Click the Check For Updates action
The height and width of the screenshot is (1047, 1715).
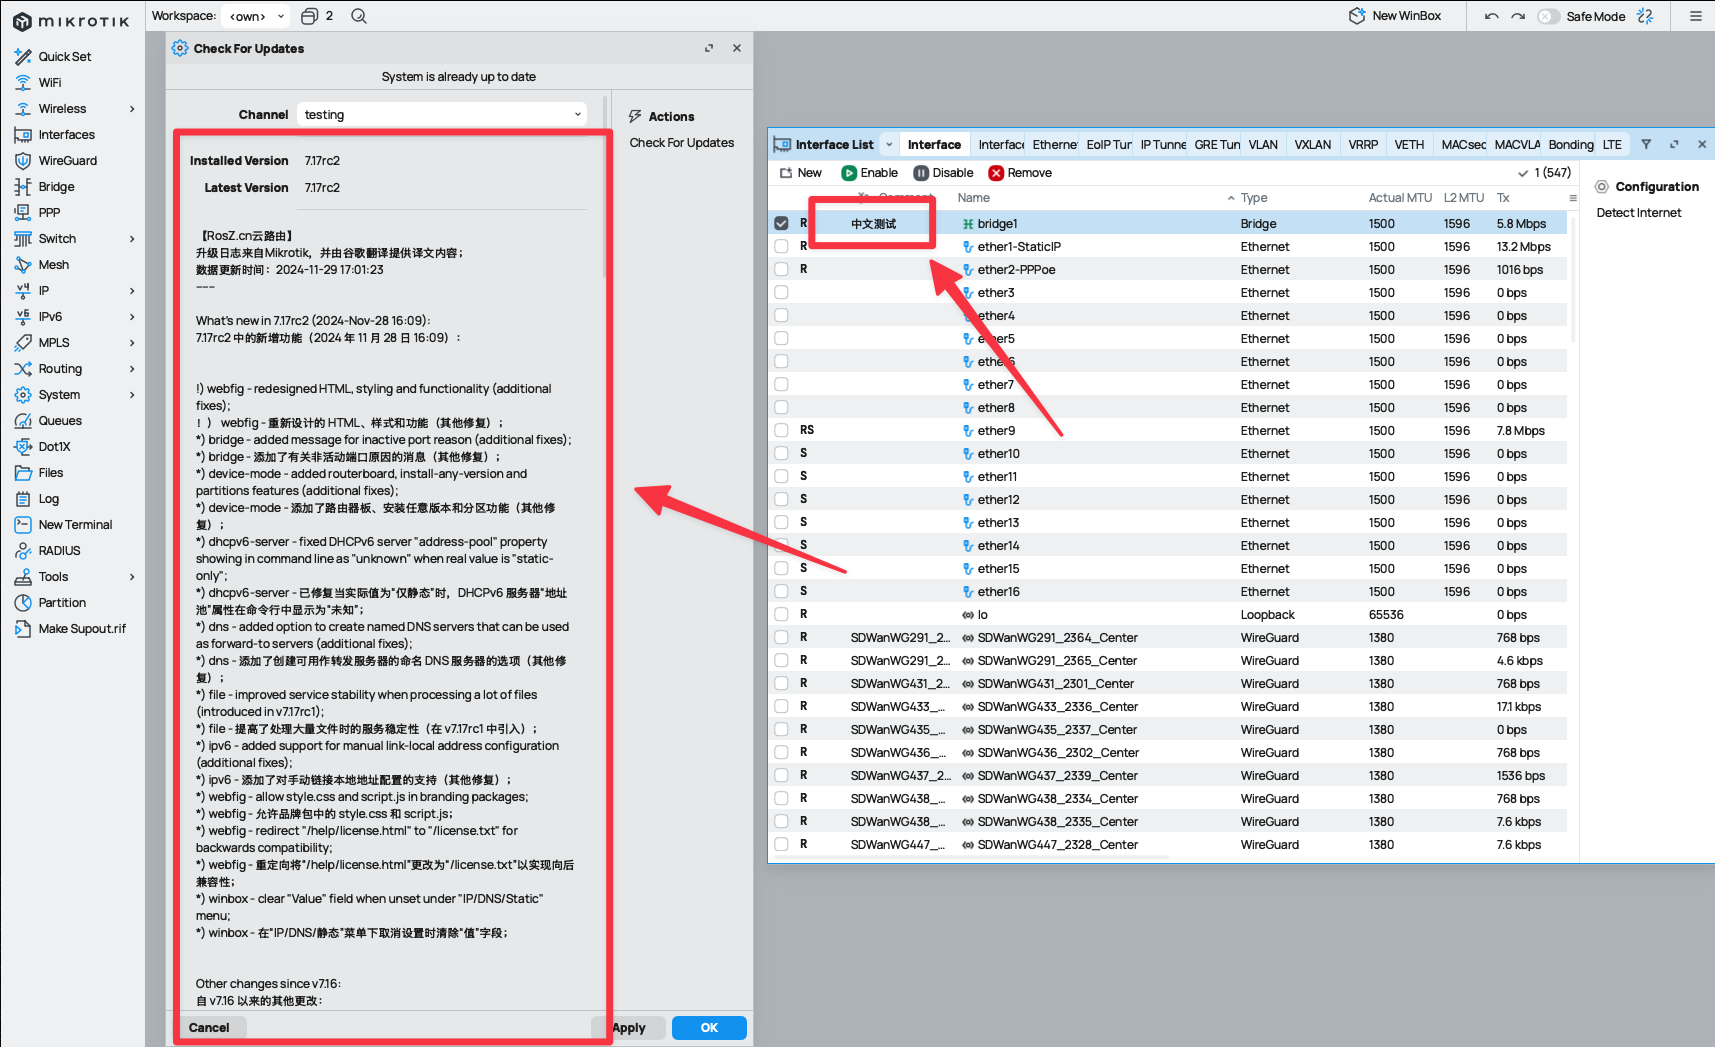[682, 143]
